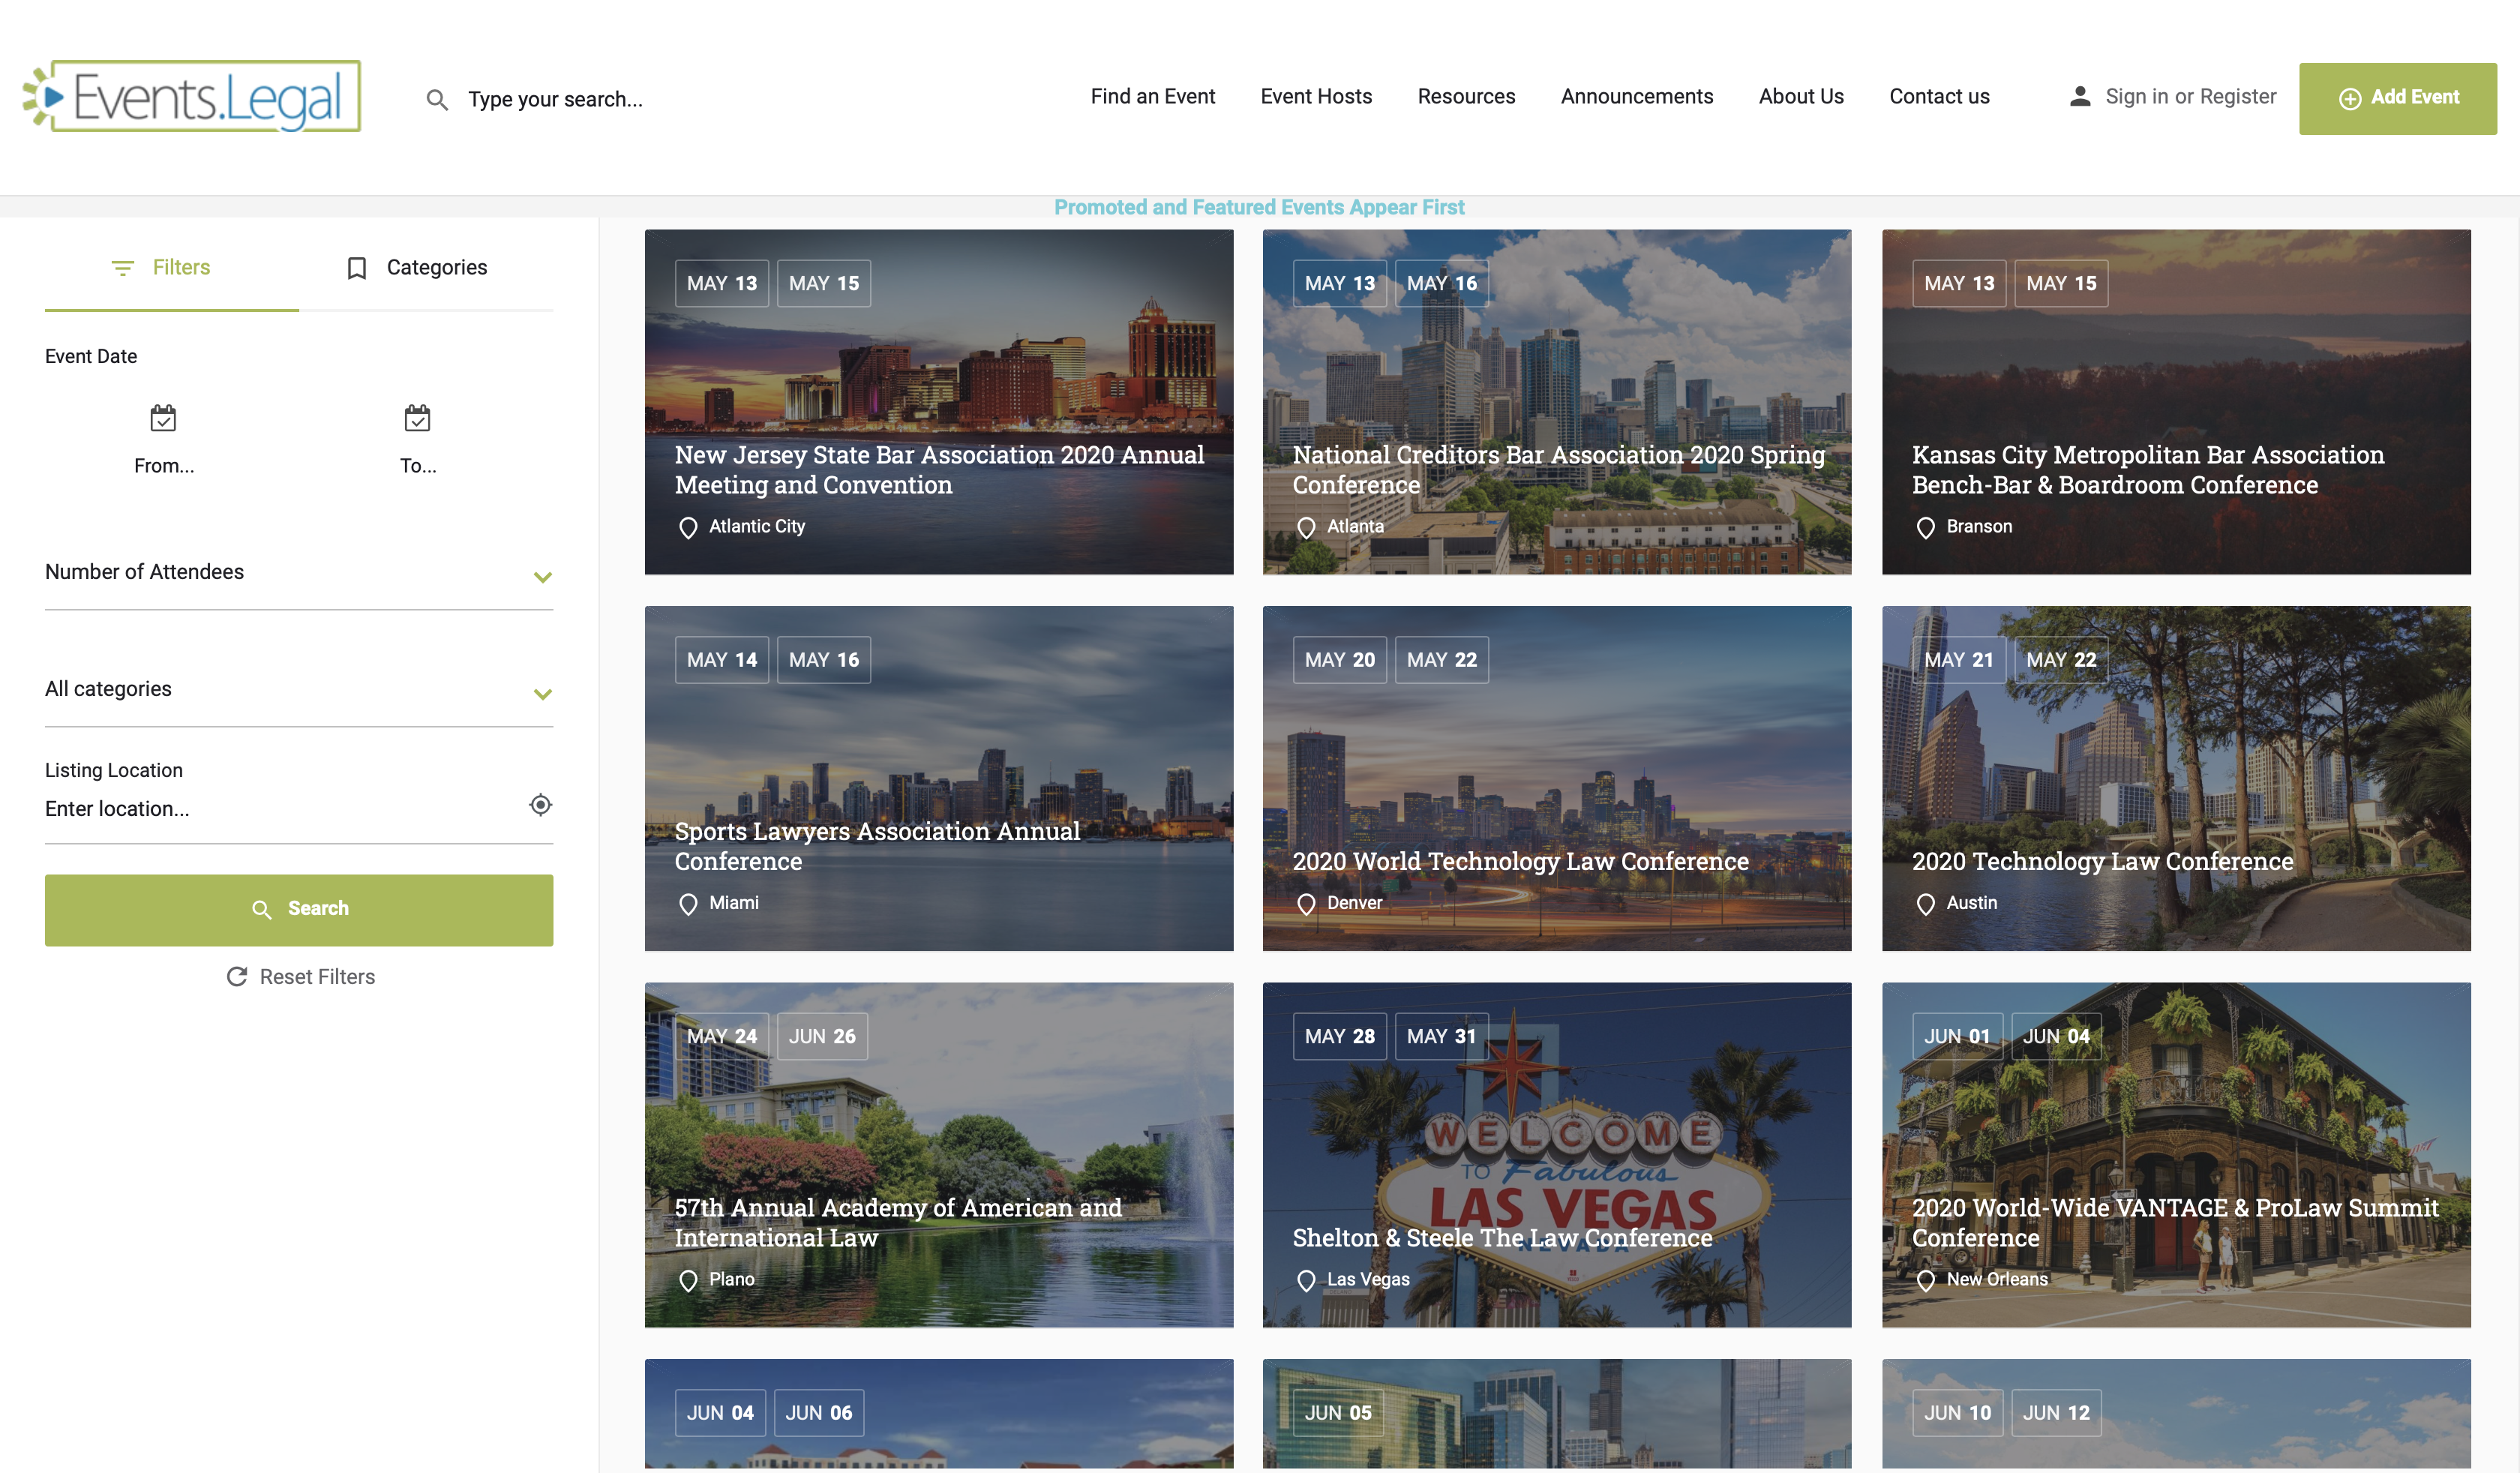Image resolution: width=2520 pixels, height=1473 pixels.
Task: Switch to the Categories tab
Action: tap(426, 268)
